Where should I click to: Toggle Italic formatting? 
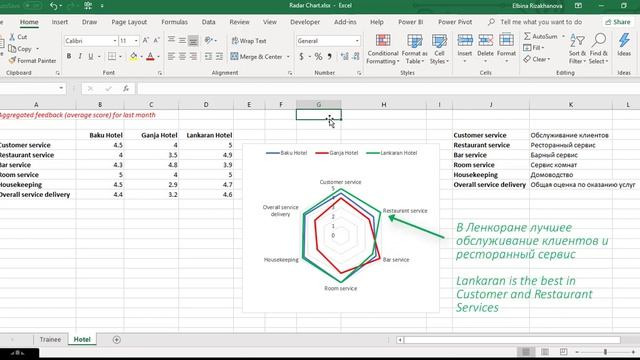80,56
